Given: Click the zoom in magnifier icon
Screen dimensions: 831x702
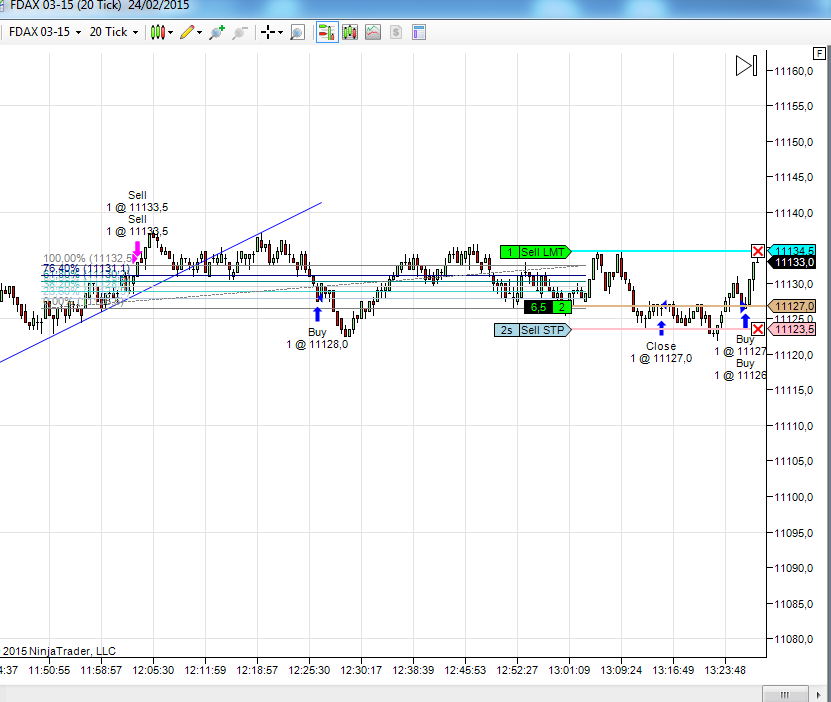Looking at the screenshot, I should point(217,32).
